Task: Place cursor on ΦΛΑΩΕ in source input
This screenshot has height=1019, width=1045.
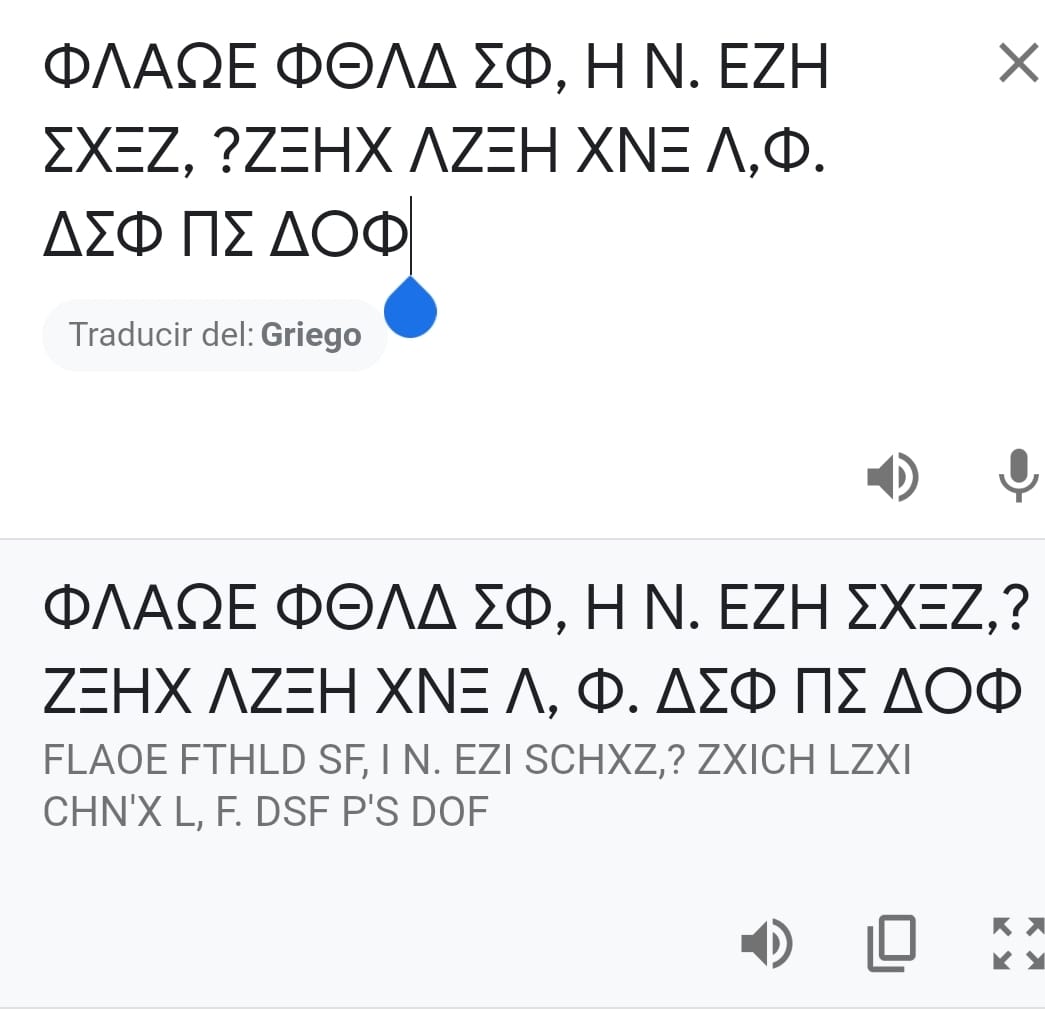Action: (x=152, y=70)
